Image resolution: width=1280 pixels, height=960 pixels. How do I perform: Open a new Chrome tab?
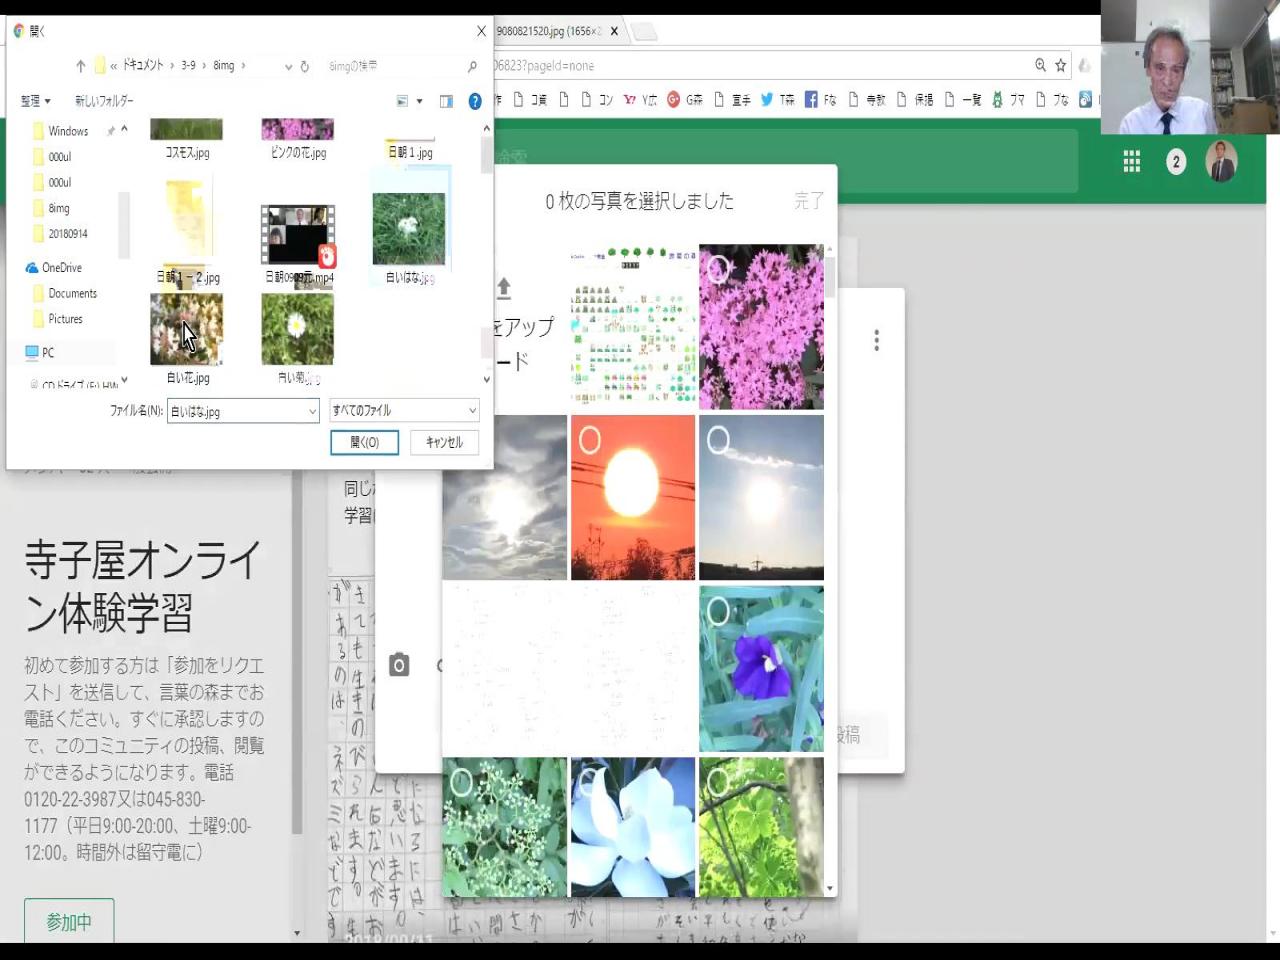pos(645,31)
